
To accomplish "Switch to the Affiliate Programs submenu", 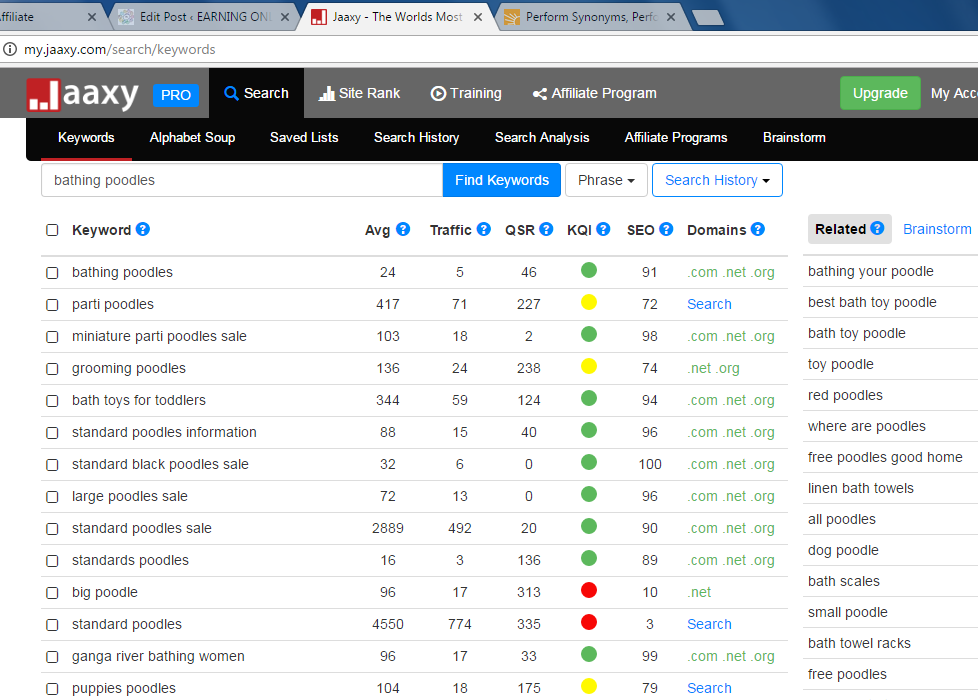I will click(675, 137).
